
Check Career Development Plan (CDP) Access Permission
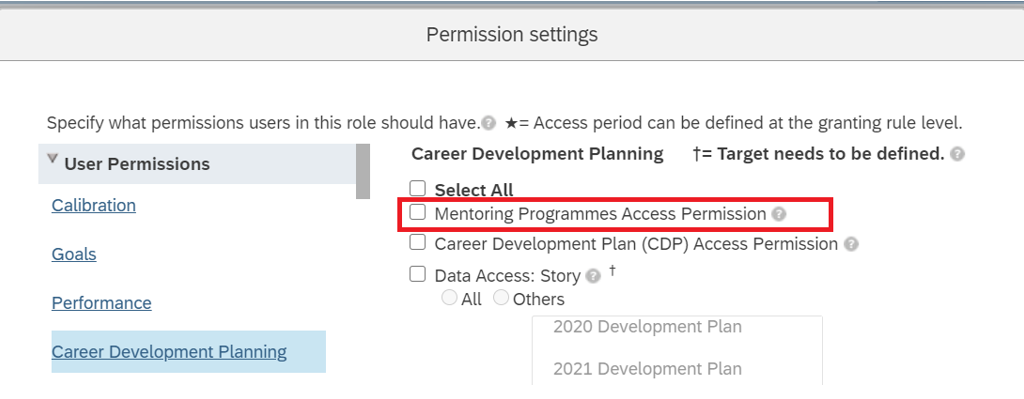point(417,242)
